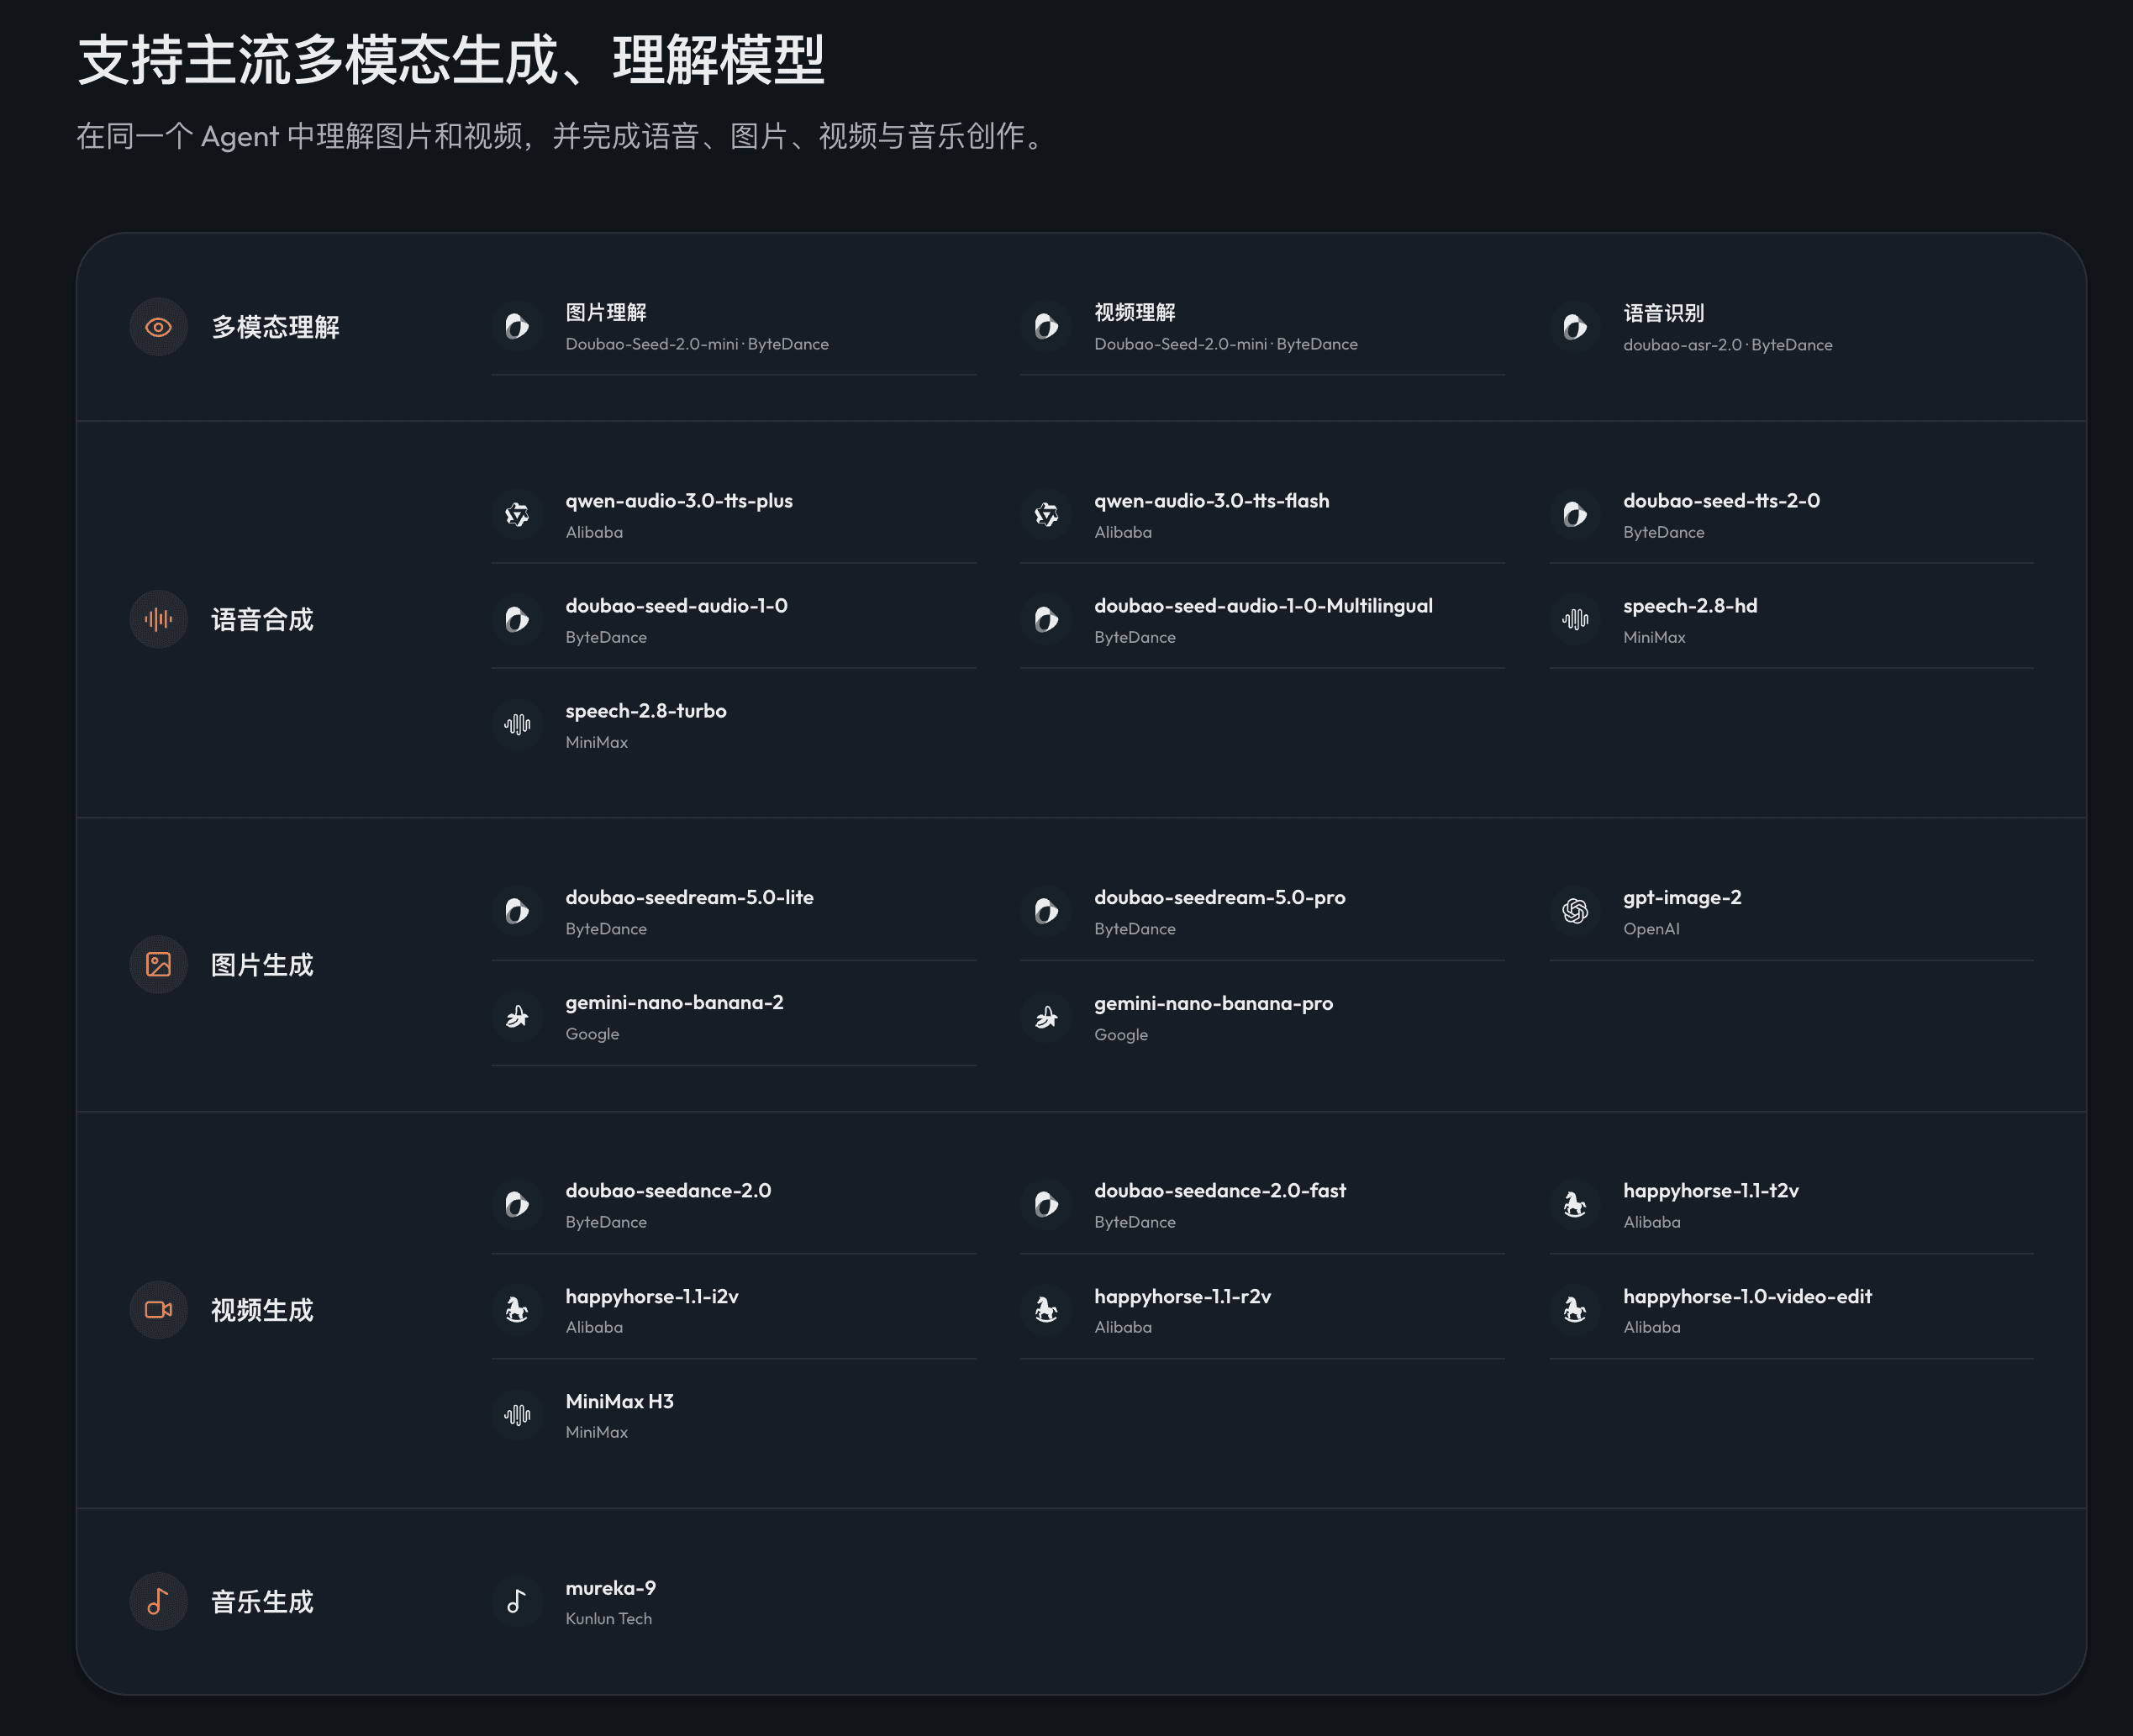The height and width of the screenshot is (1736, 2133).
Task: Click the icon for doubao-seedance-2.0
Action: tap(517, 1205)
